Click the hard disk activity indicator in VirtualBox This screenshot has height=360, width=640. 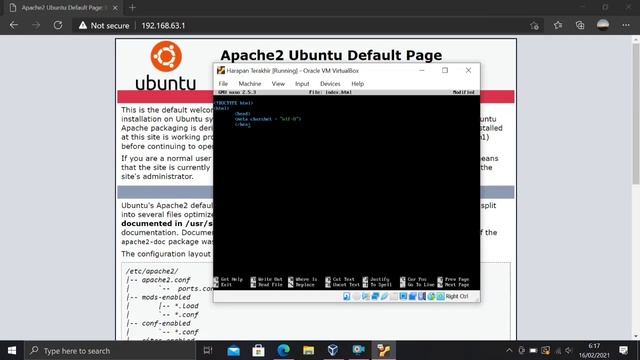coord(347,296)
